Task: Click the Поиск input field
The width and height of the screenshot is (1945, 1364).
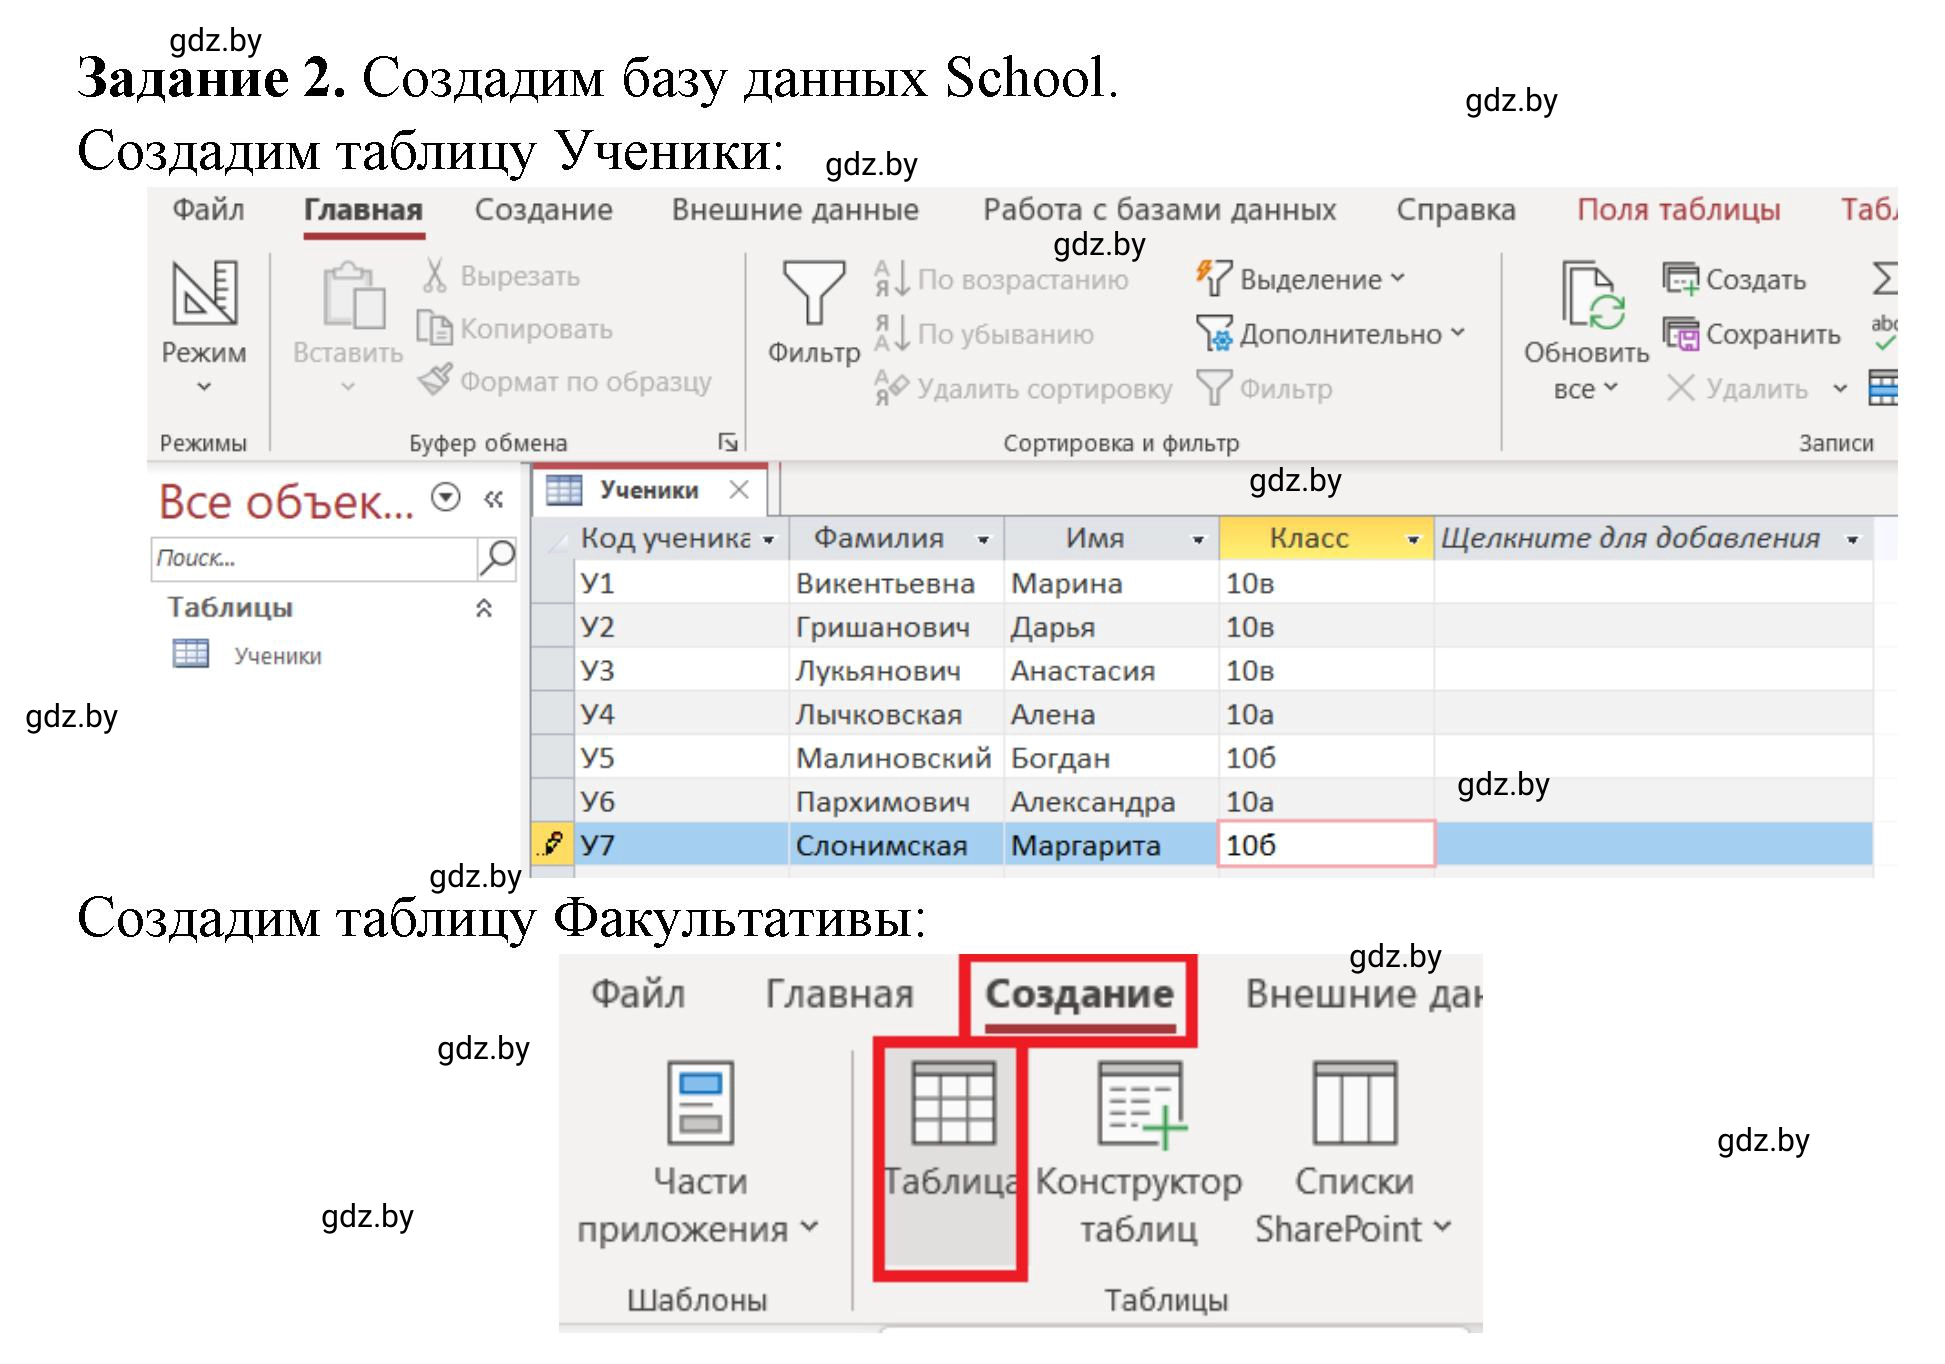Action: 315,559
